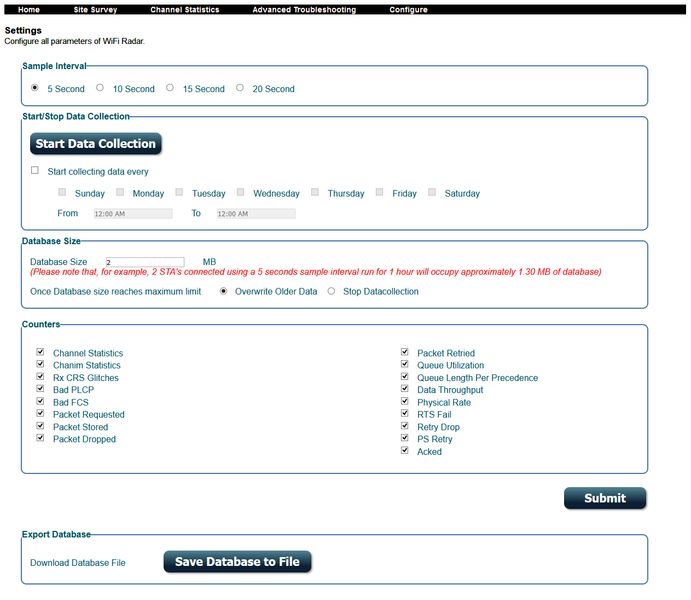Toggle Bad PLCP counter
Screen dimensions: 691x600
coord(40,389)
